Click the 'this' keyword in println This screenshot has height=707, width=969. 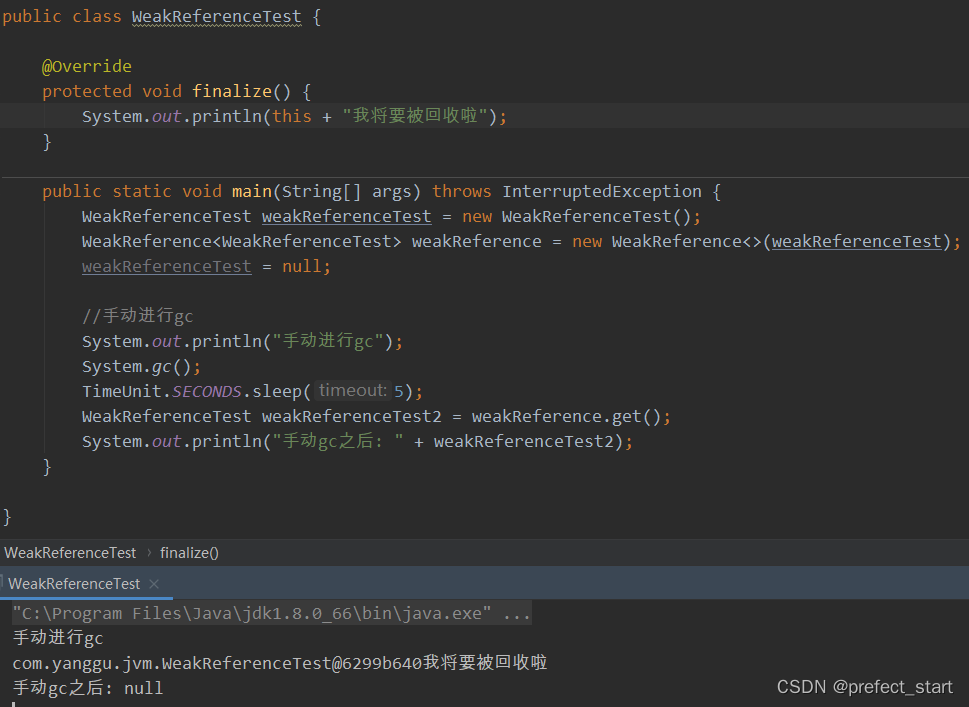[292, 116]
